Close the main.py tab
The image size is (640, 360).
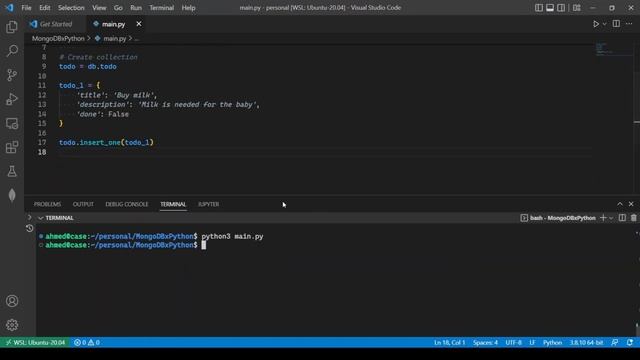[x=139, y=24]
